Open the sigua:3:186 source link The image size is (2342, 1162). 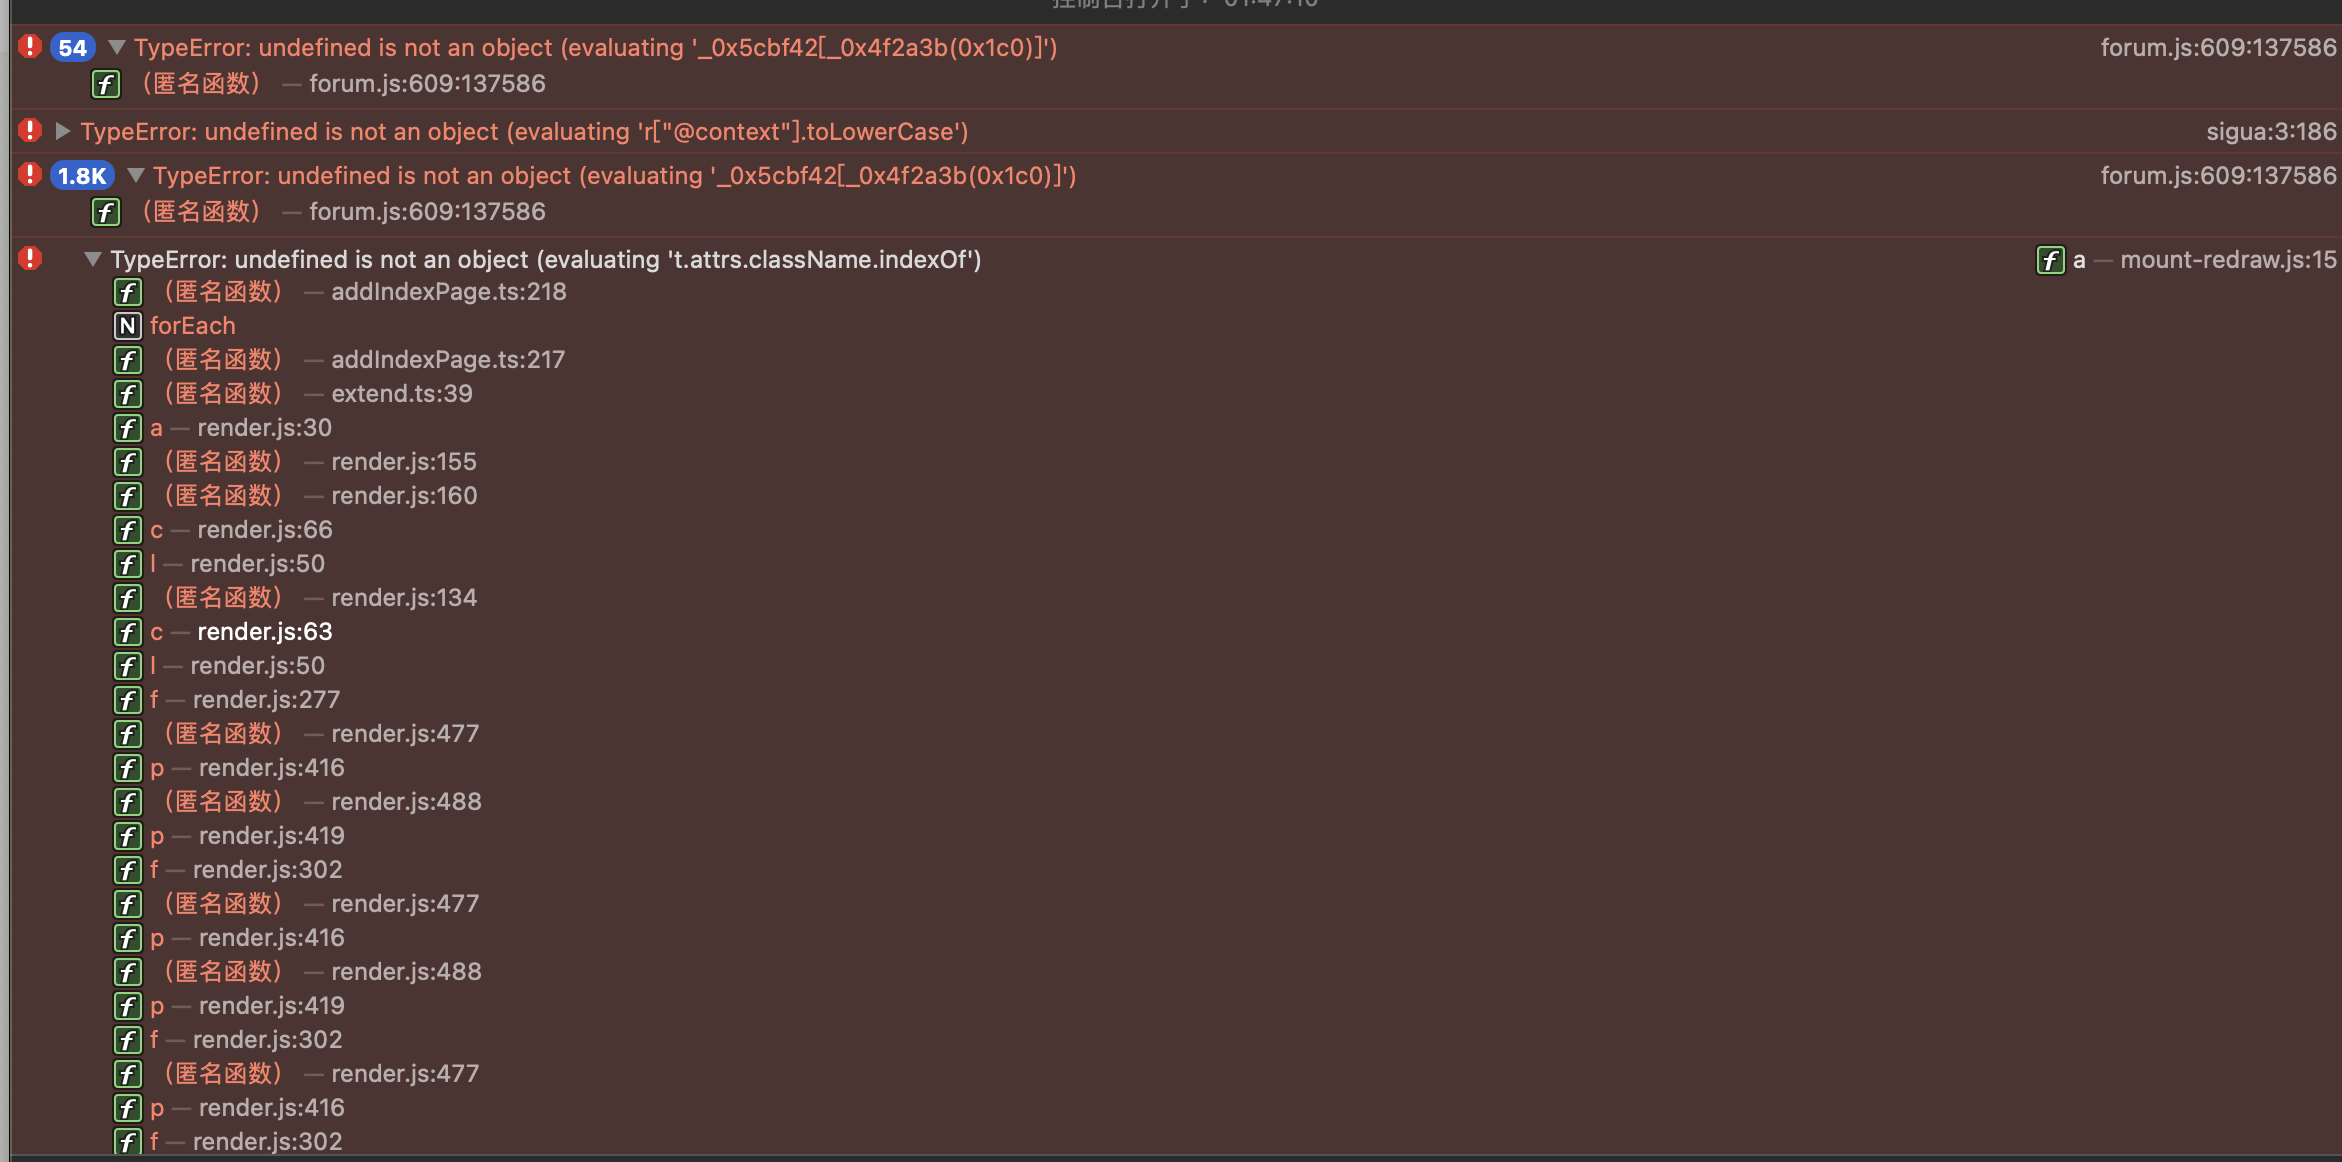[x=2271, y=132]
